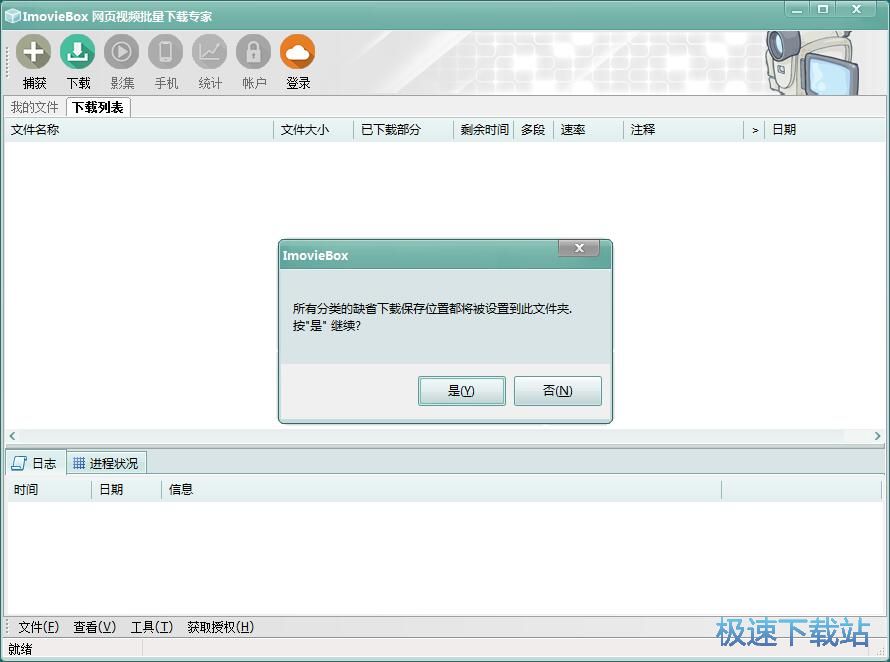The width and height of the screenshot is (890, 662).
Task: Click the log panel 日期 column header
Action: point(127,489)
